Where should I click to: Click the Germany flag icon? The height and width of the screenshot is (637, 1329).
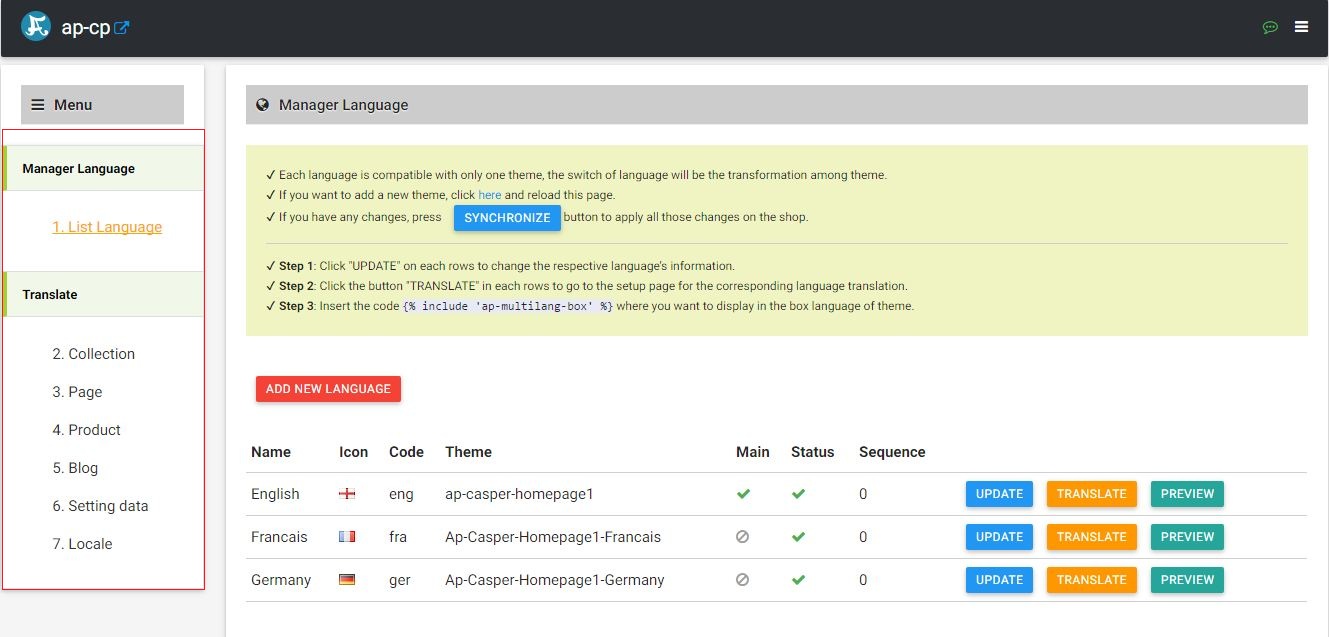point(347,580)
